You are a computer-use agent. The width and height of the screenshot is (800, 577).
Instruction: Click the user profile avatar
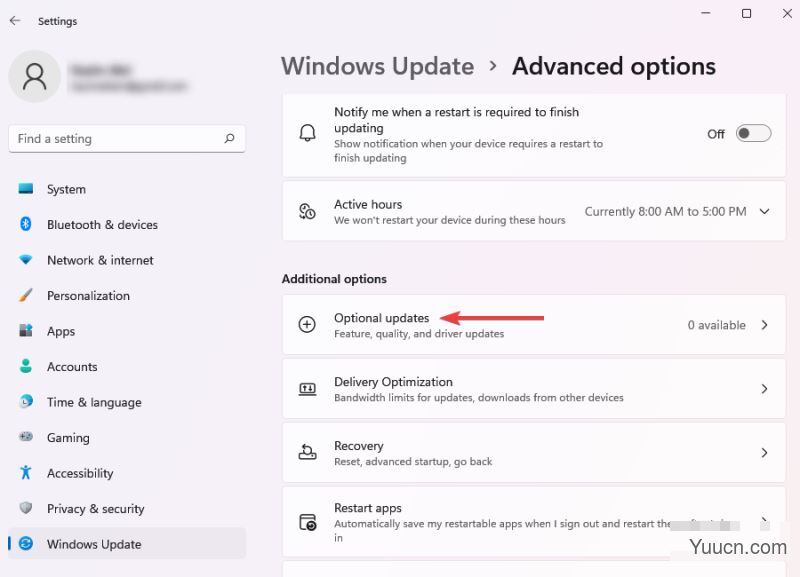(34, 77)
